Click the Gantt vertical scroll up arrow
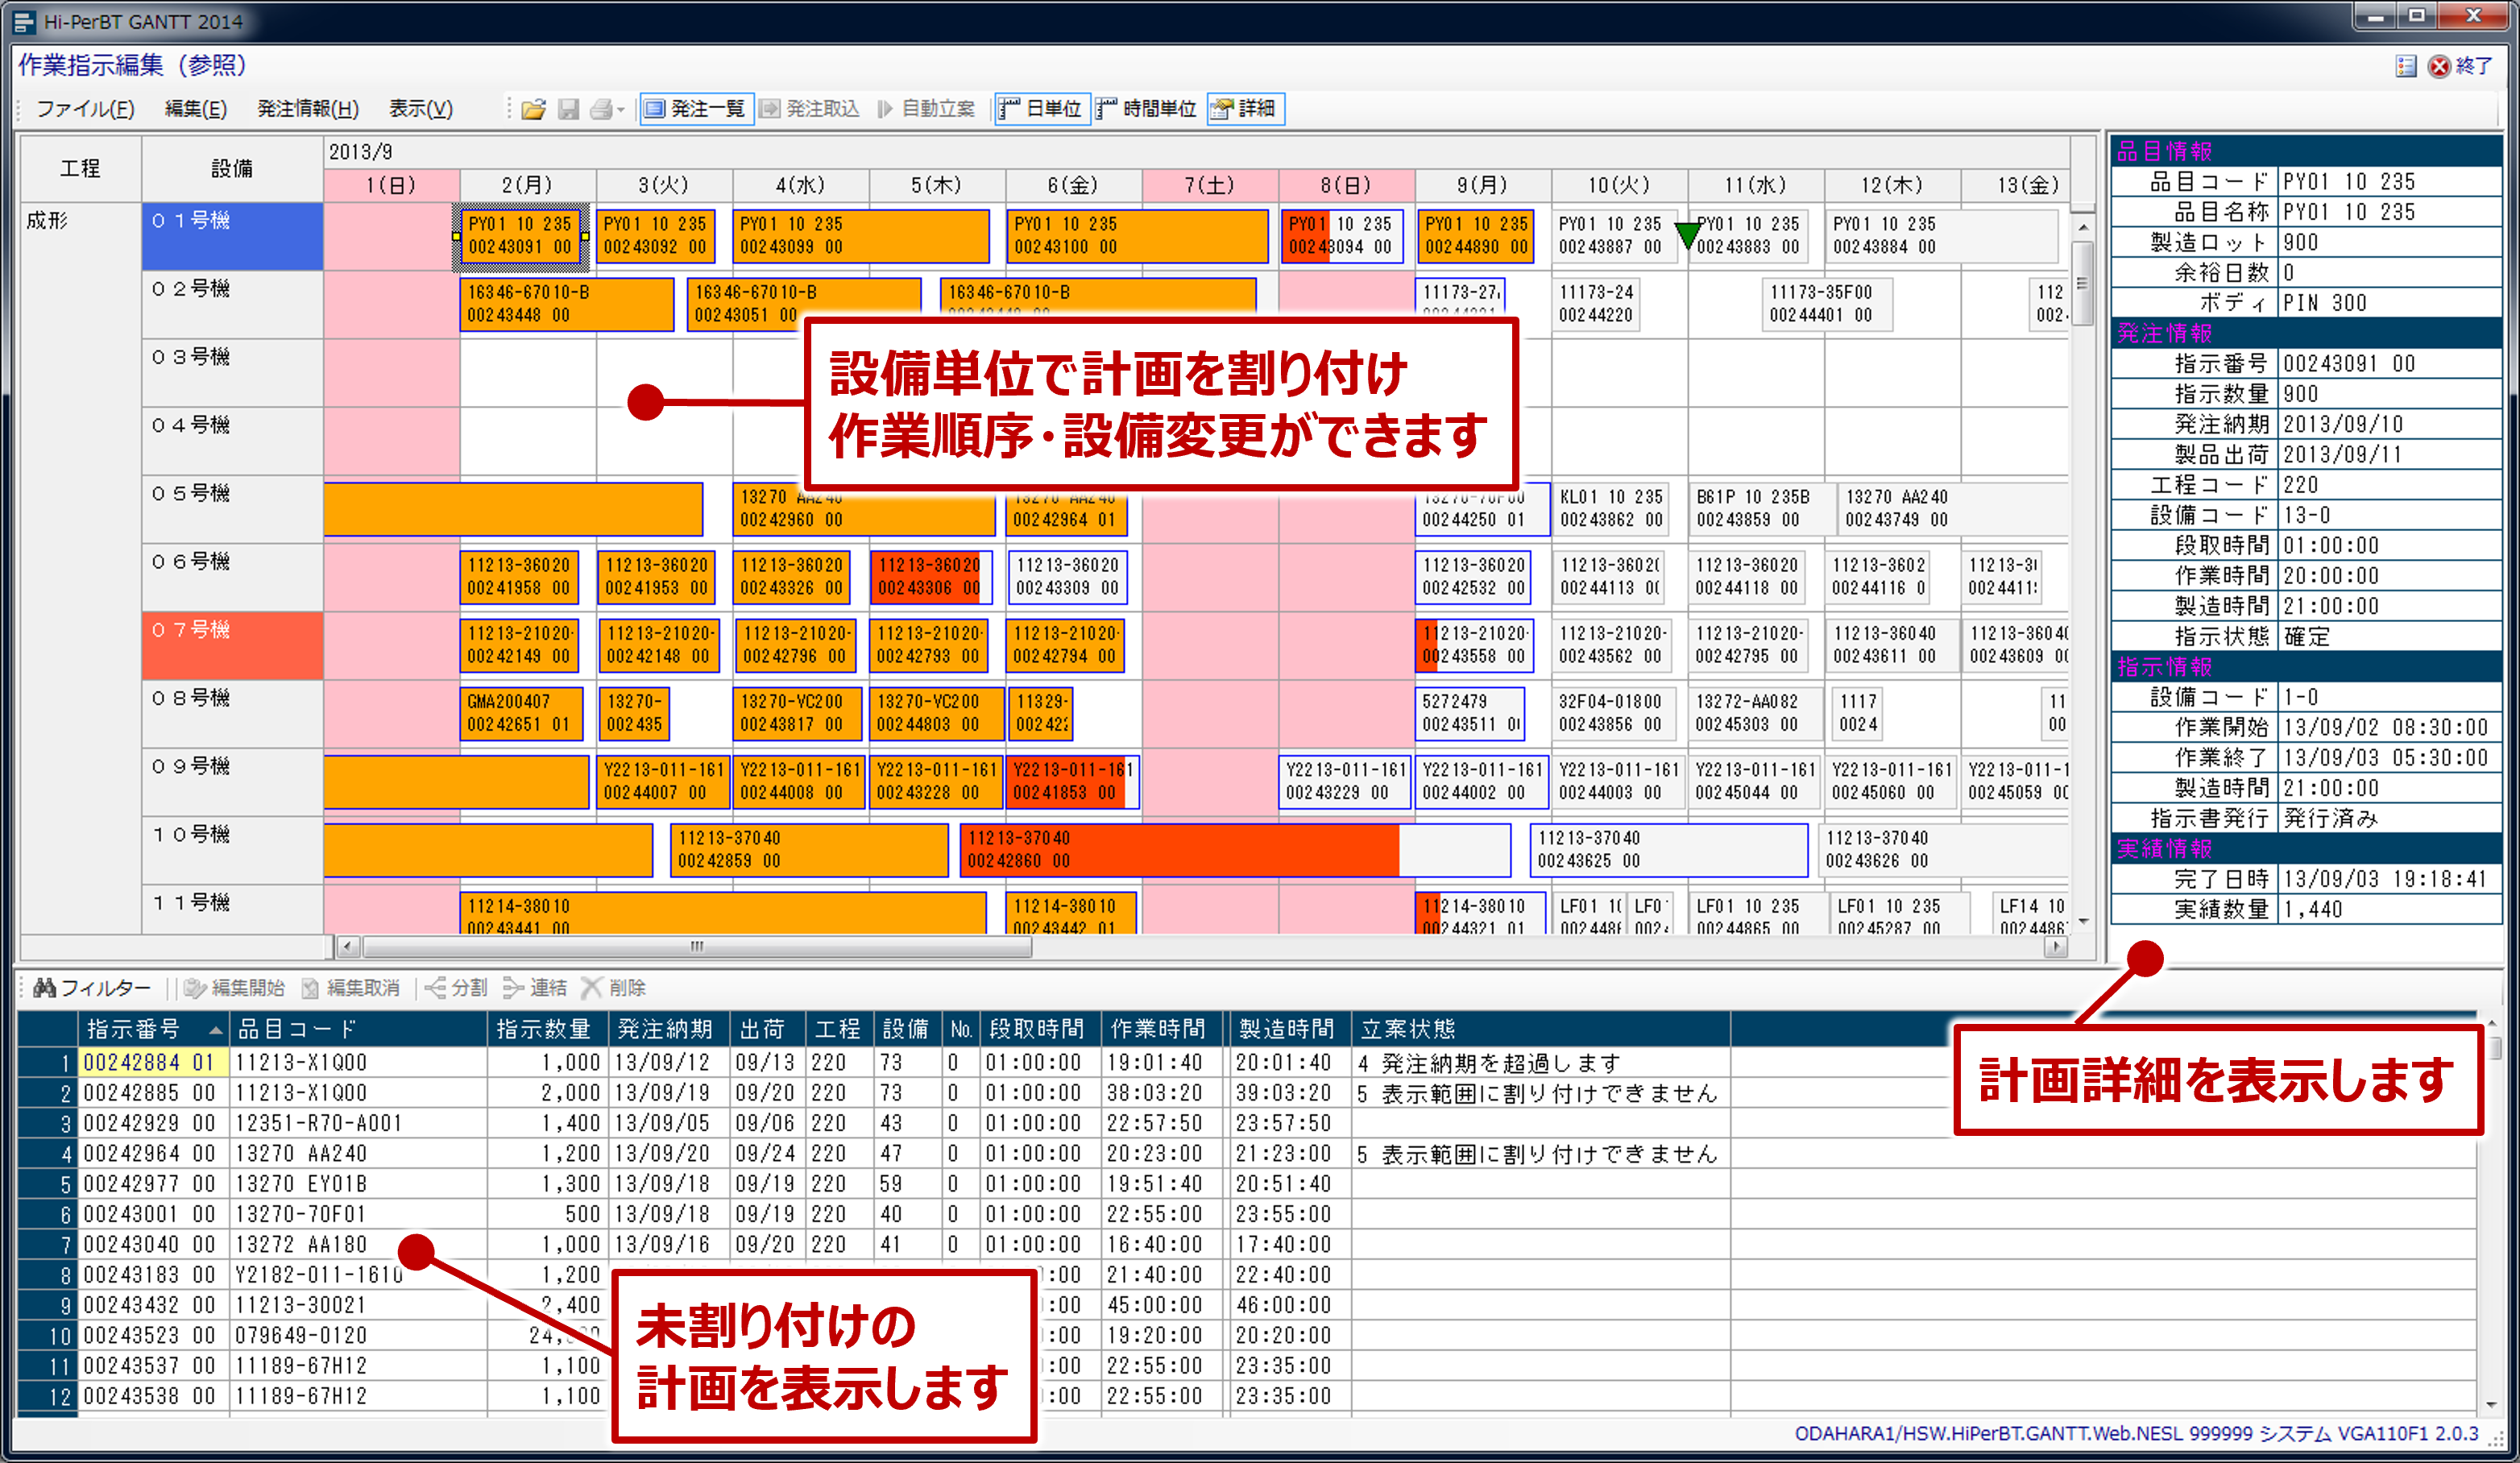2520x1463 pixels. click(x=2083, y=227)
